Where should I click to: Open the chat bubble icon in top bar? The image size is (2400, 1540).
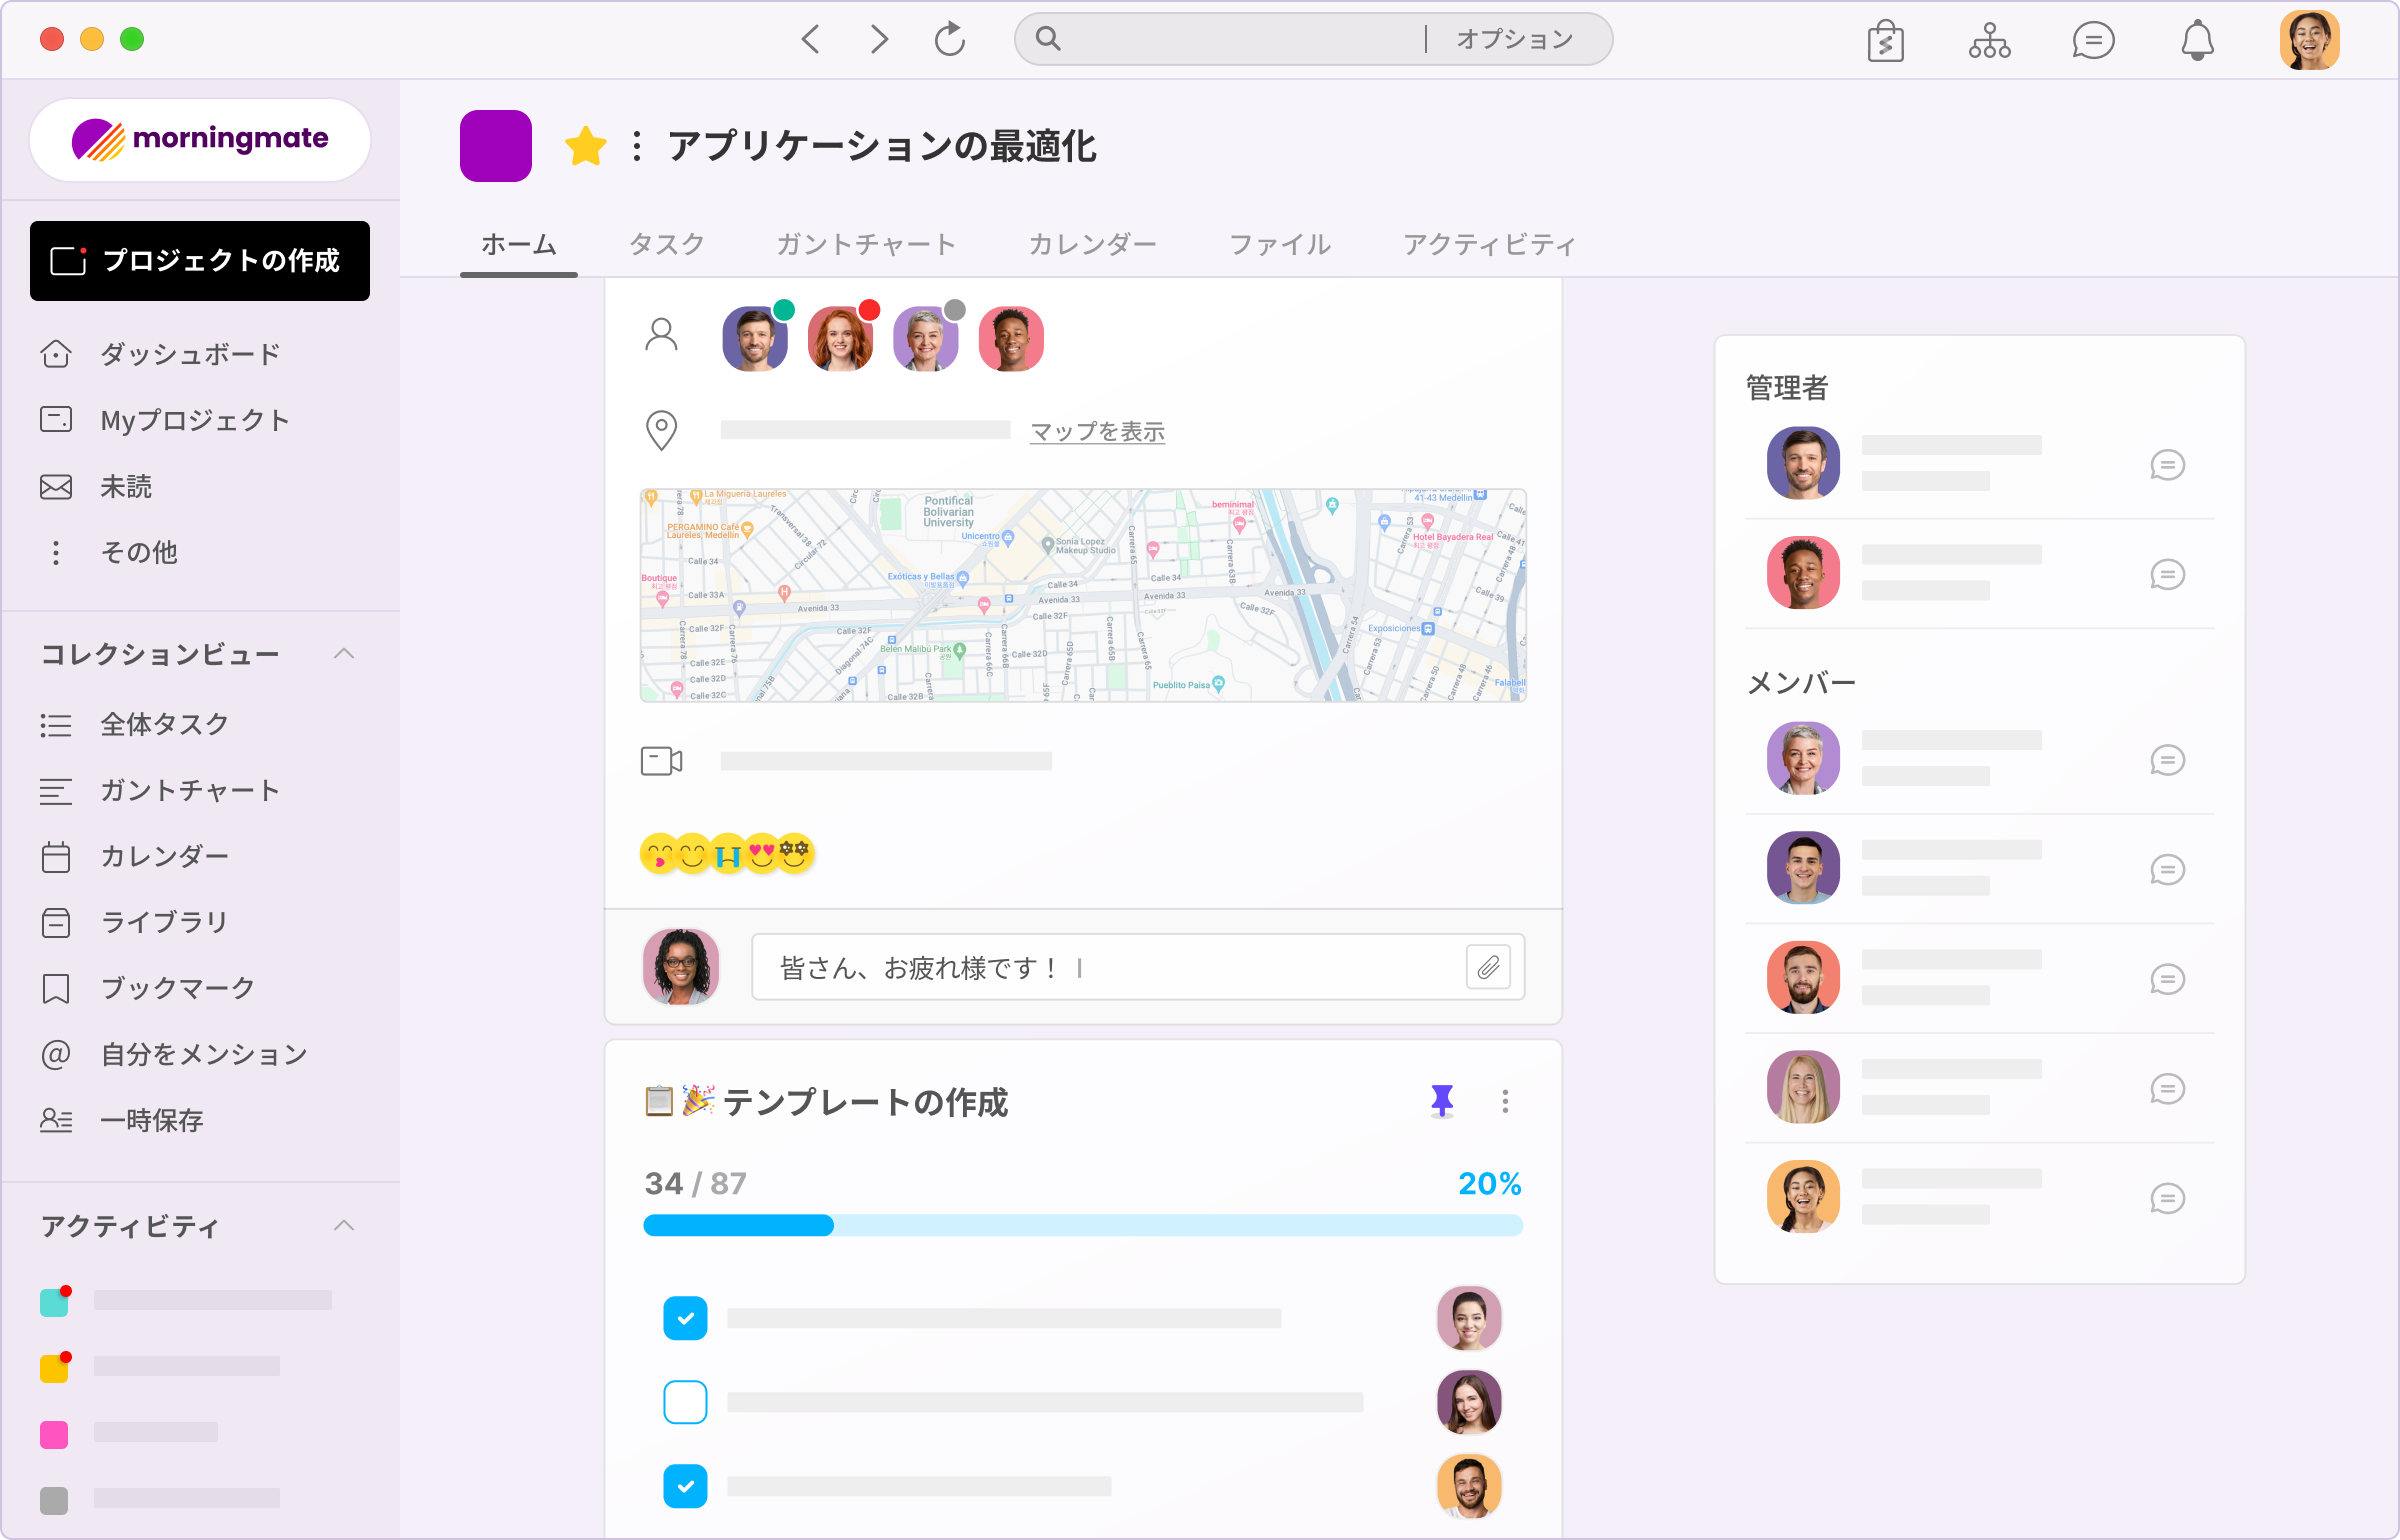2093,41
